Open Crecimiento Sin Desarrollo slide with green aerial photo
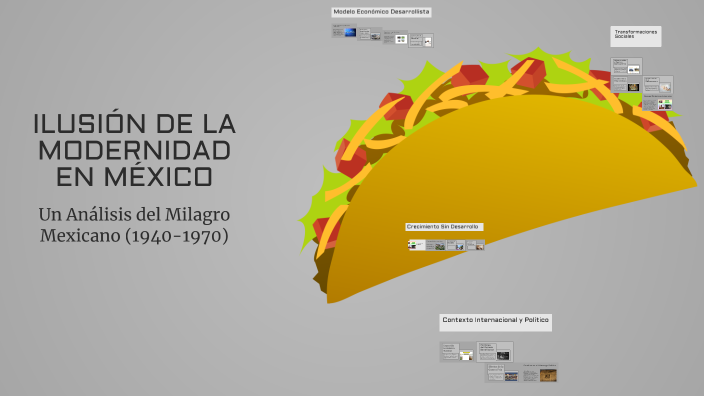Image resolution: width=704 pixels, height=396 pixels. click(x=436, y=245)
